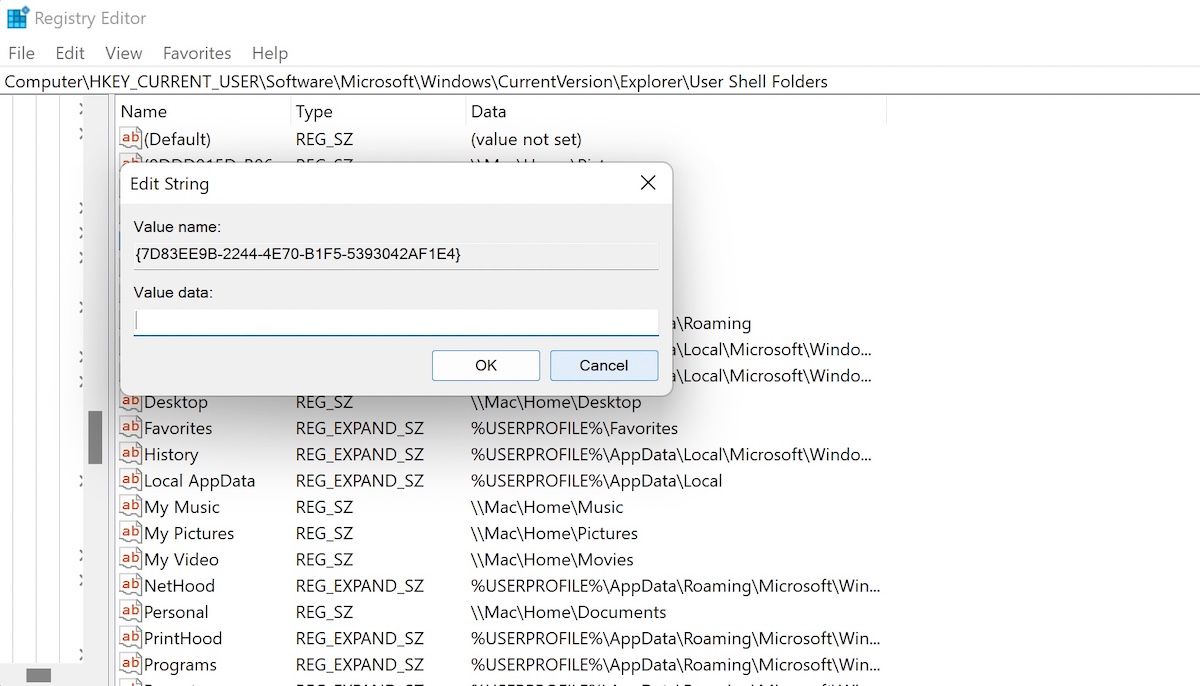The image size is (1200, 686).
Task: Click the string icon for My Music
Action: tap(130, 507)
